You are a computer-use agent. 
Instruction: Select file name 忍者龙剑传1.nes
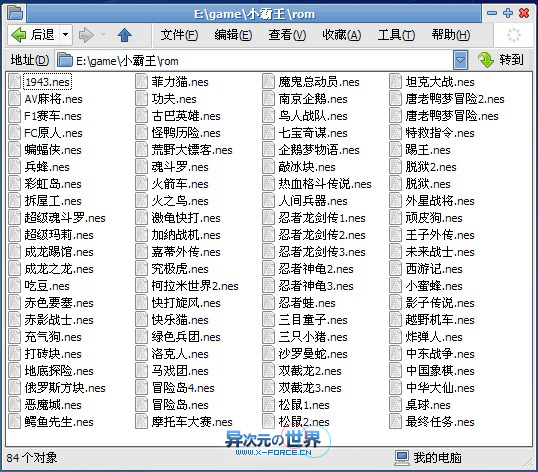click(322, 218)
